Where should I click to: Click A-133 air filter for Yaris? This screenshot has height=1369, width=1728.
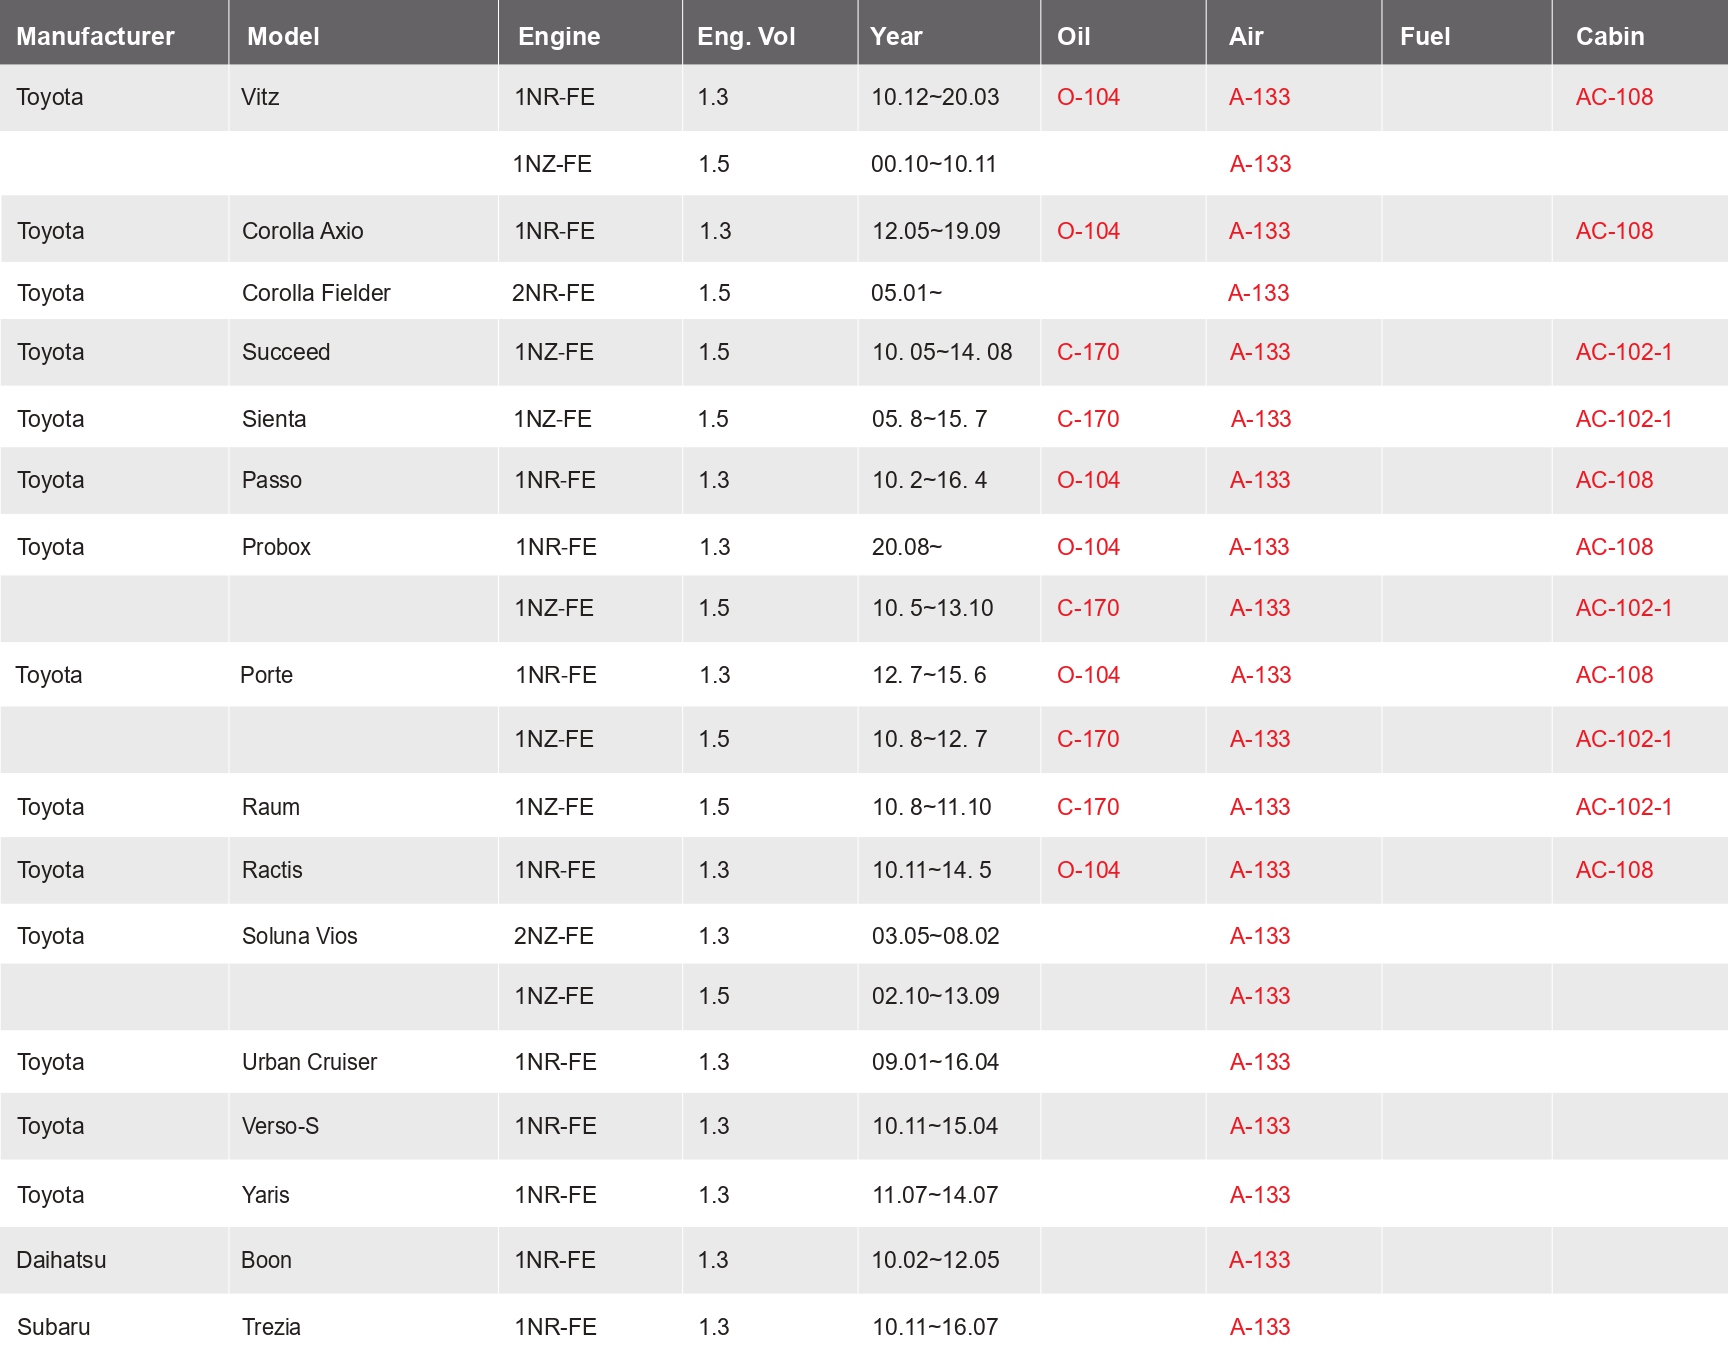1260,1195
